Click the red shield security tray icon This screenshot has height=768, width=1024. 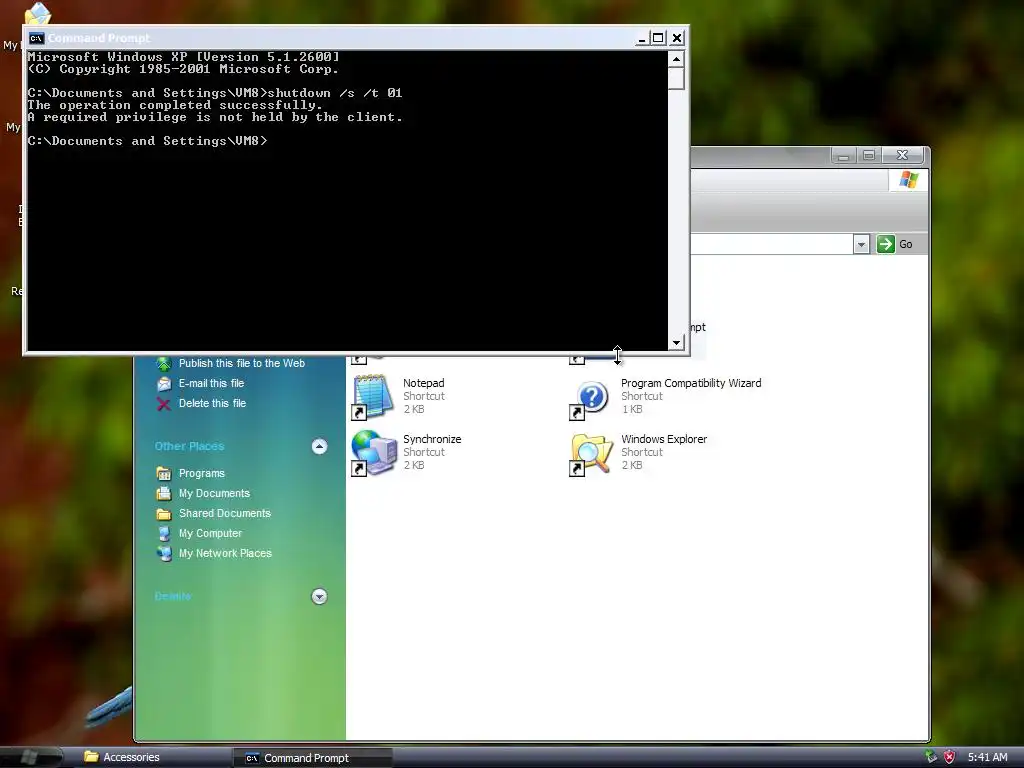(950, 757)
